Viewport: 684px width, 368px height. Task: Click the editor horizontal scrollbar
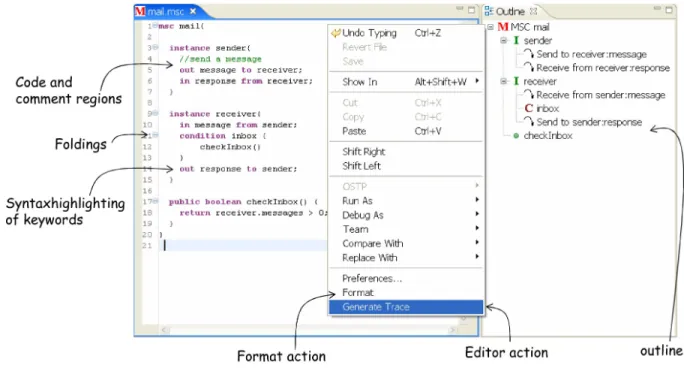(x=308, y=330)
